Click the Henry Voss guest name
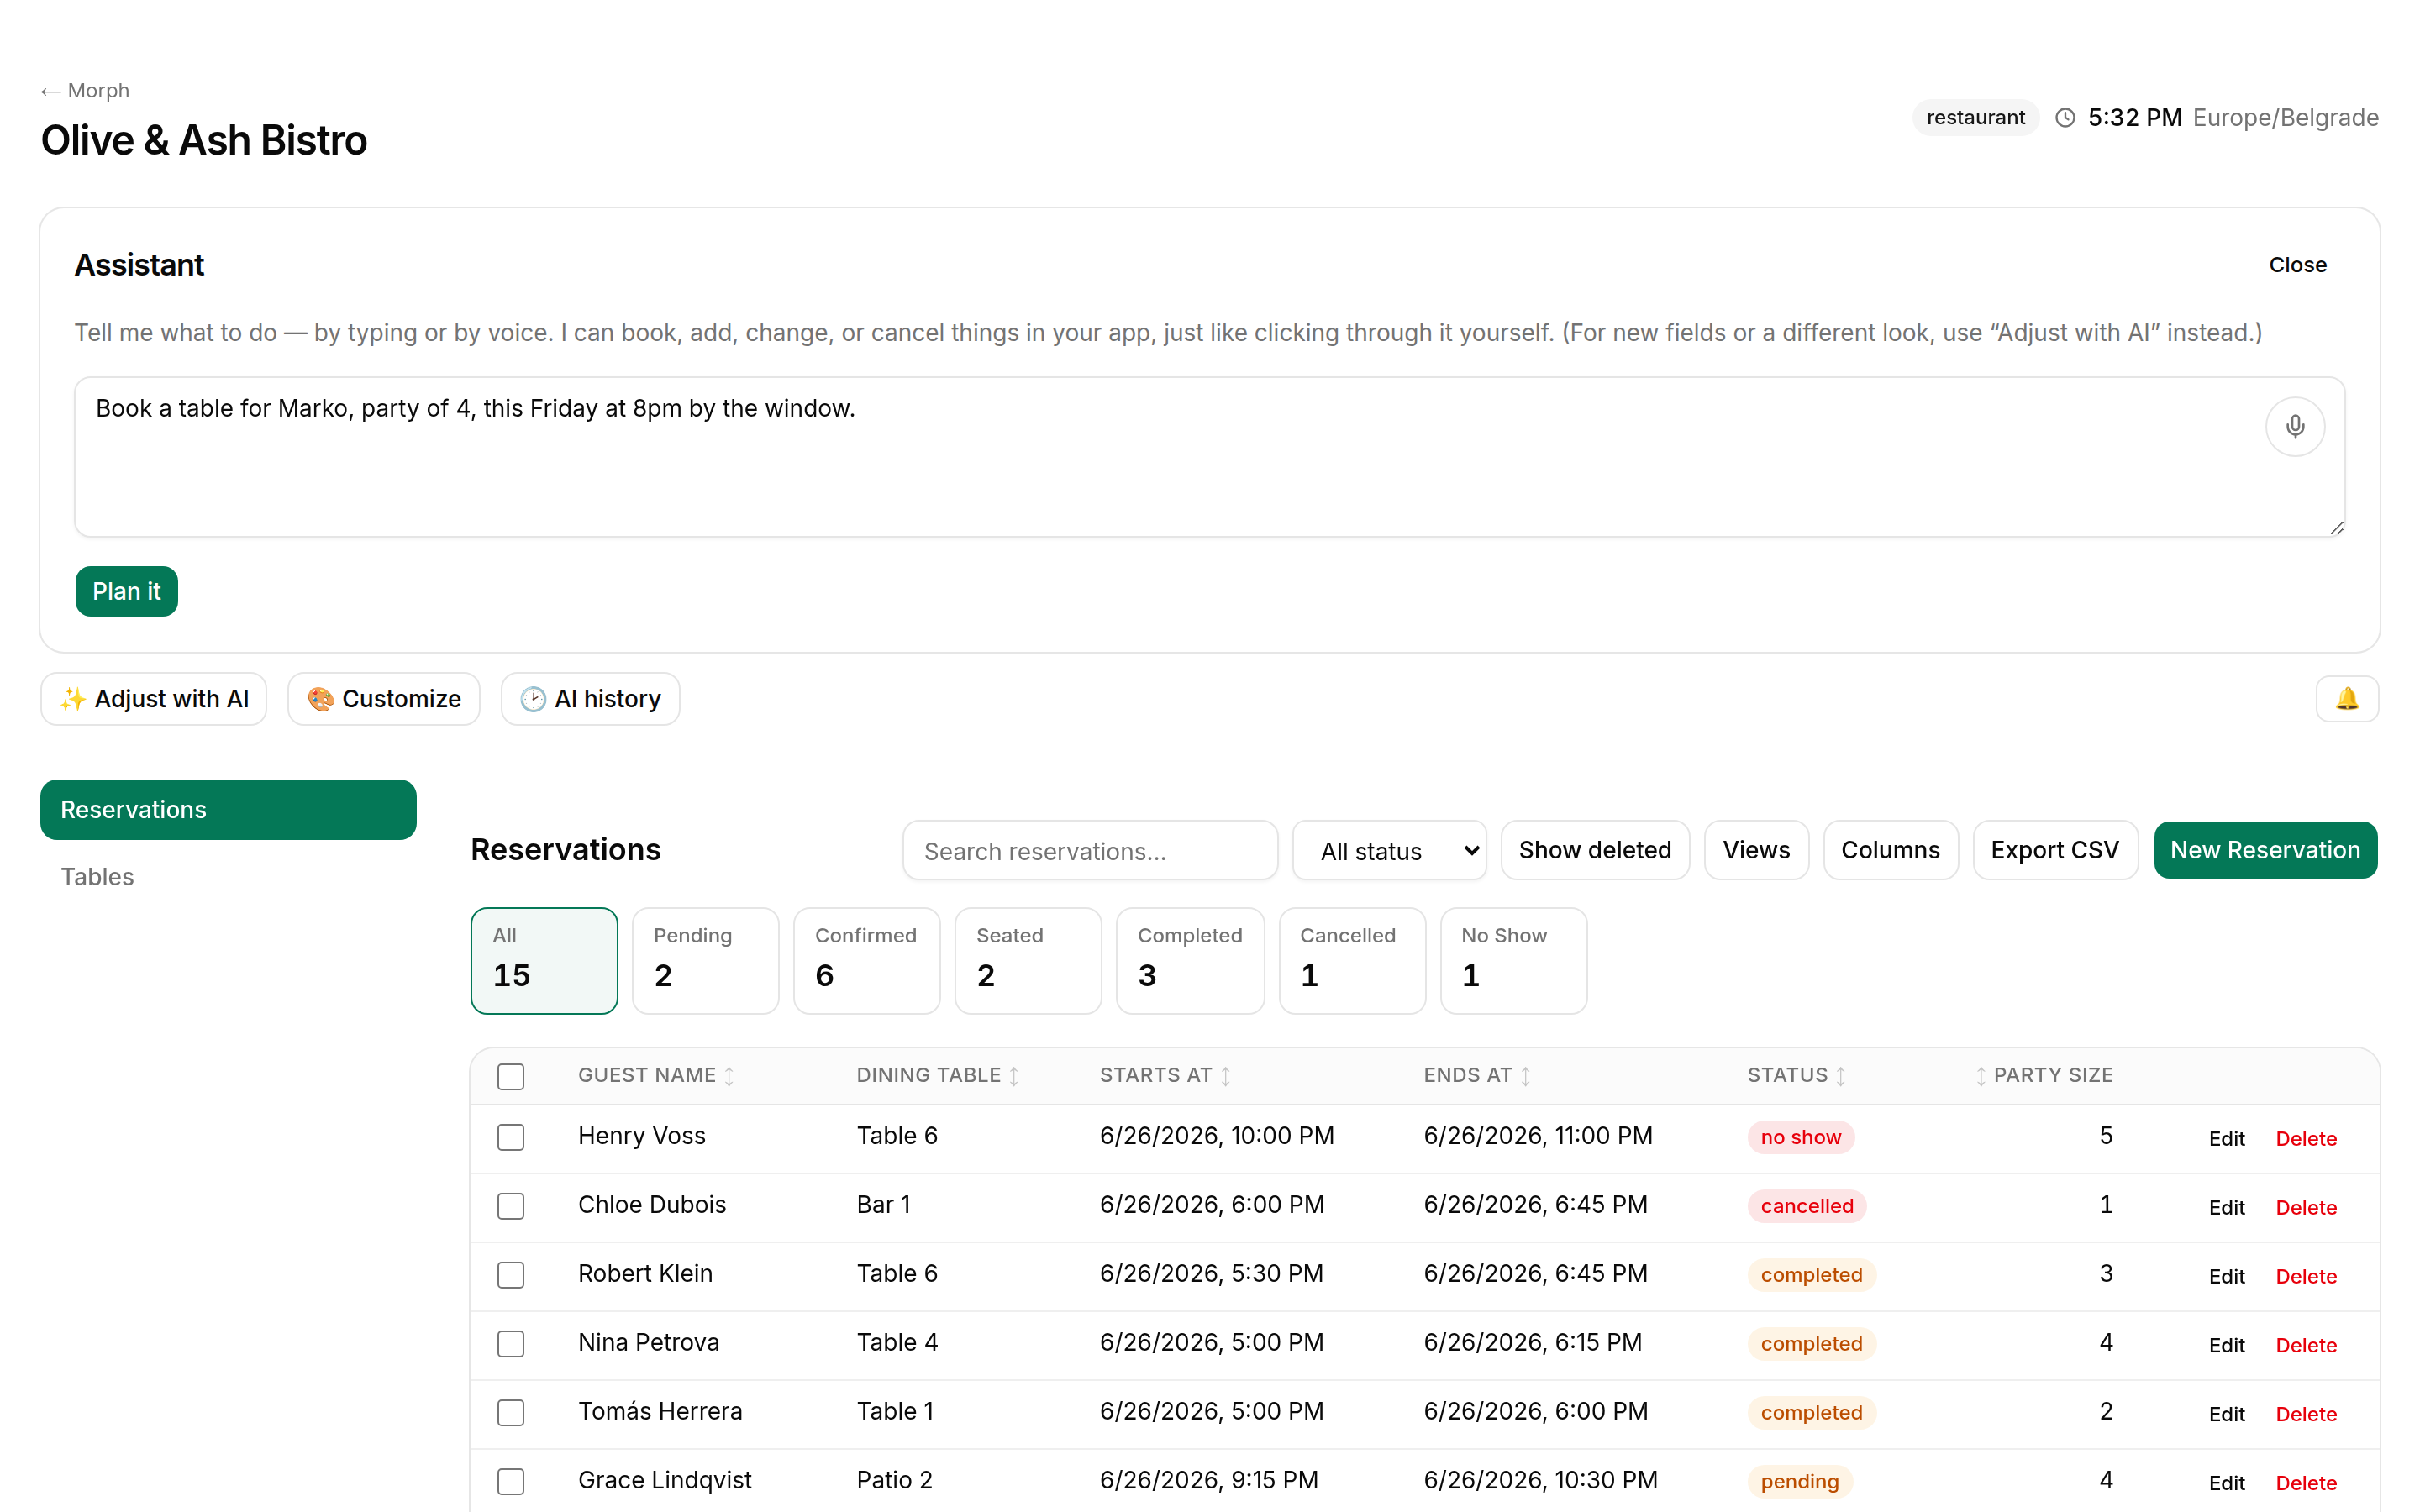Image resolution: width=2420 pixels, height=1512 pixels. [641, 1137]
